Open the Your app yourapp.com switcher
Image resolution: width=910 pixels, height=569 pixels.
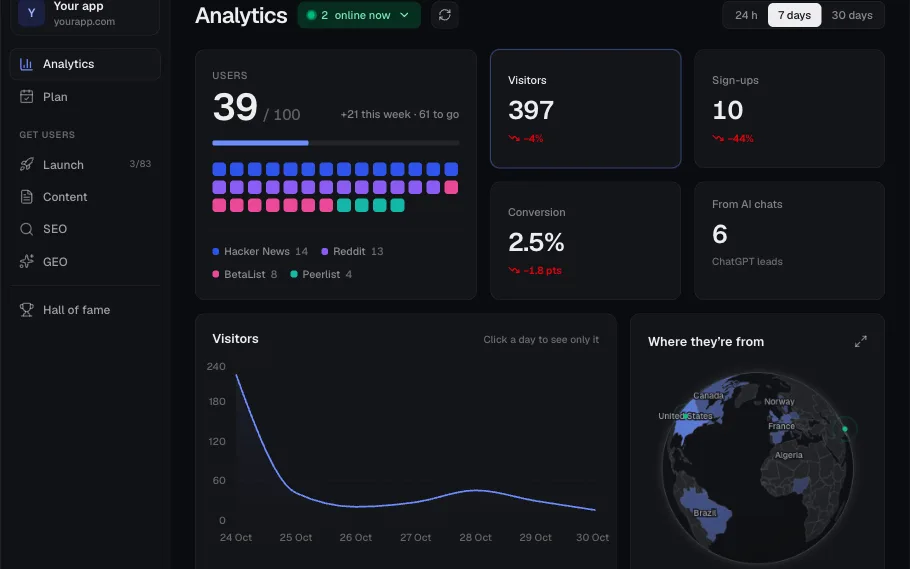(x=85, y=15)
